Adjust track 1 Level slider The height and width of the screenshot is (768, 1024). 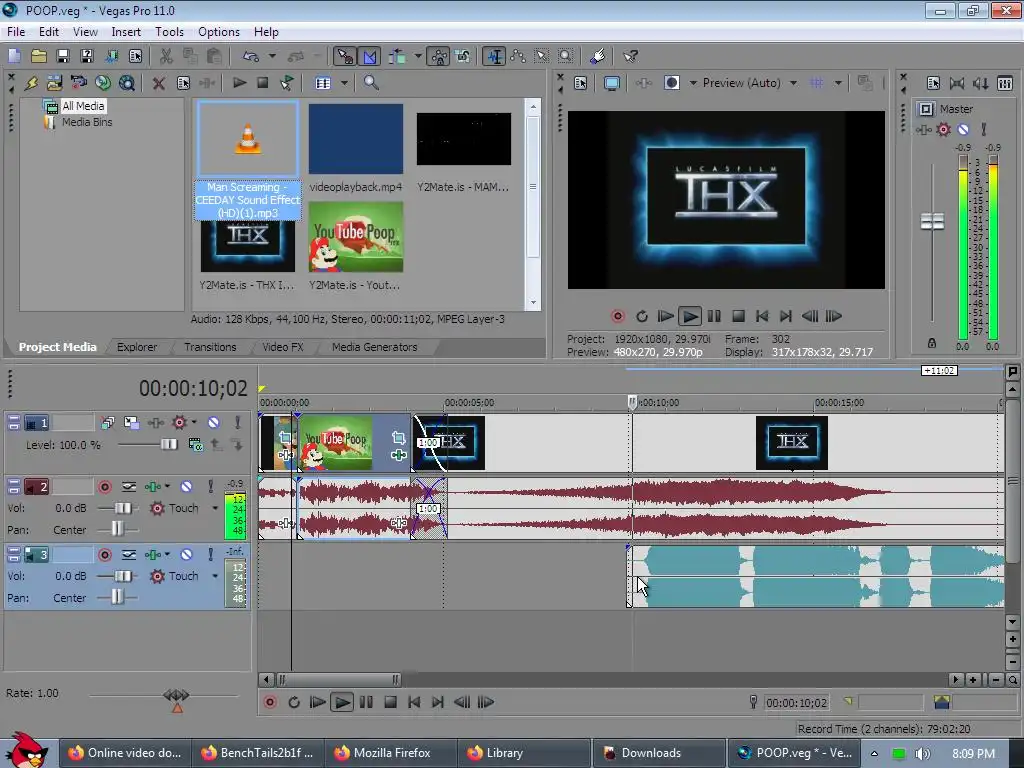click(x=168, y=445)
